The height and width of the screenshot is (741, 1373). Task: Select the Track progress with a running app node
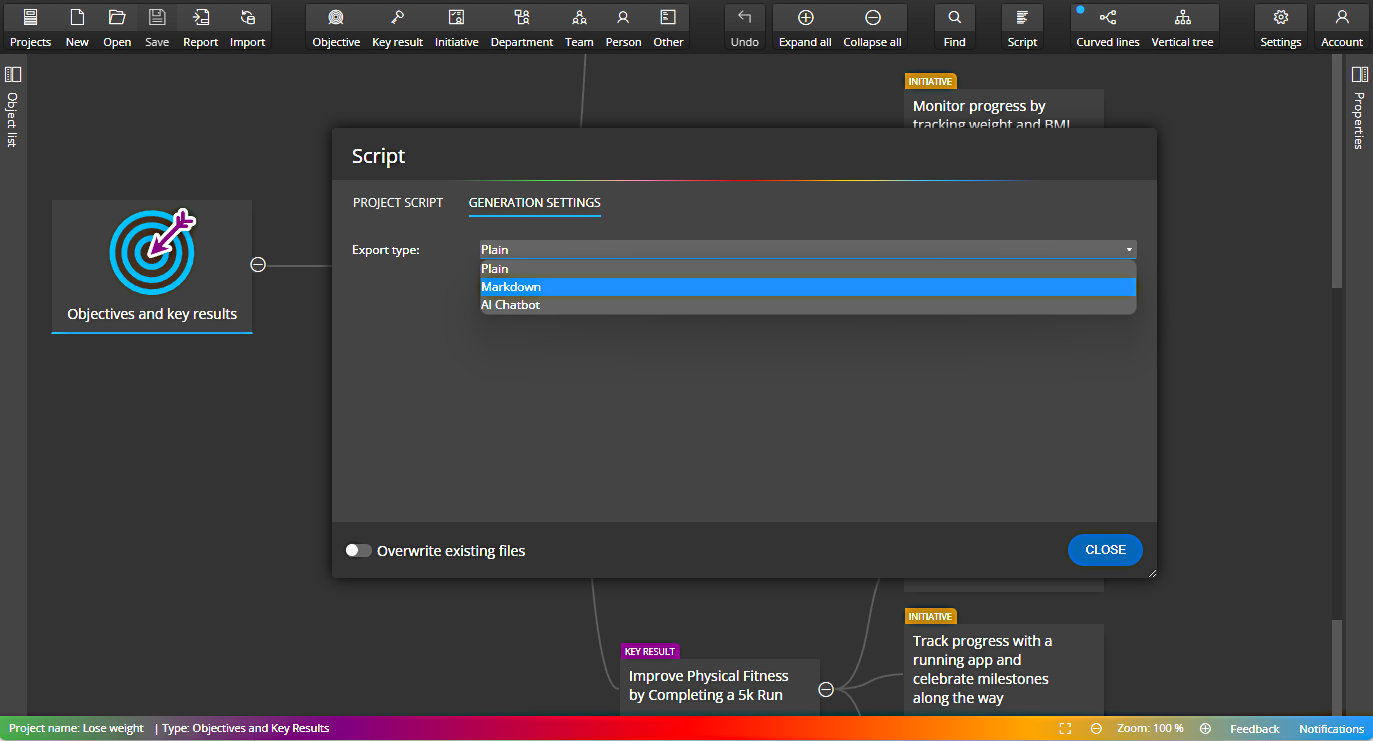(x=1004, y=669)
